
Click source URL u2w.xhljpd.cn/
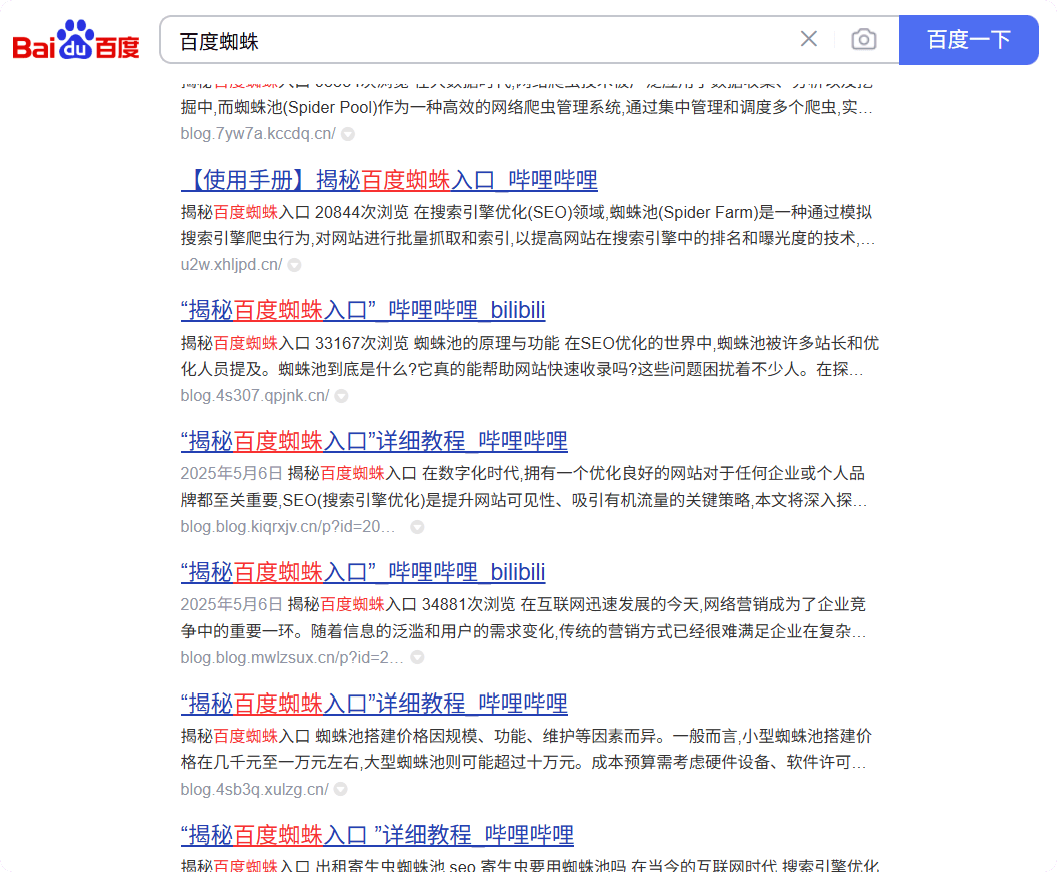(231, 264)
